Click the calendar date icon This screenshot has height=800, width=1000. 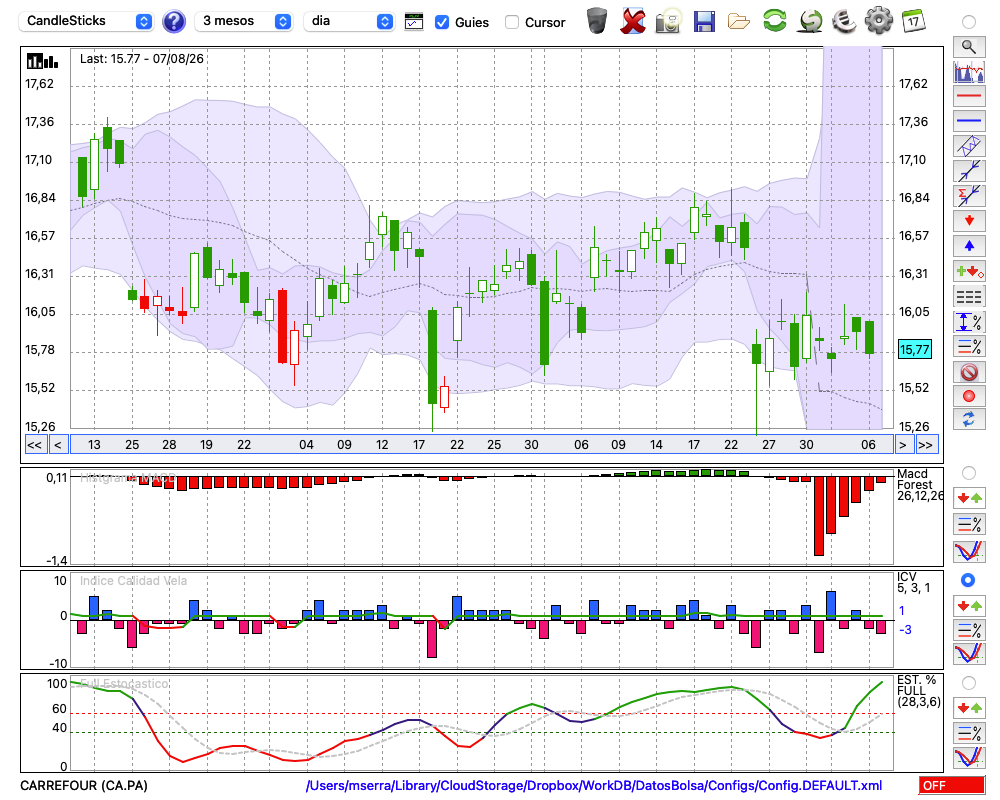[x=914, y=21]
